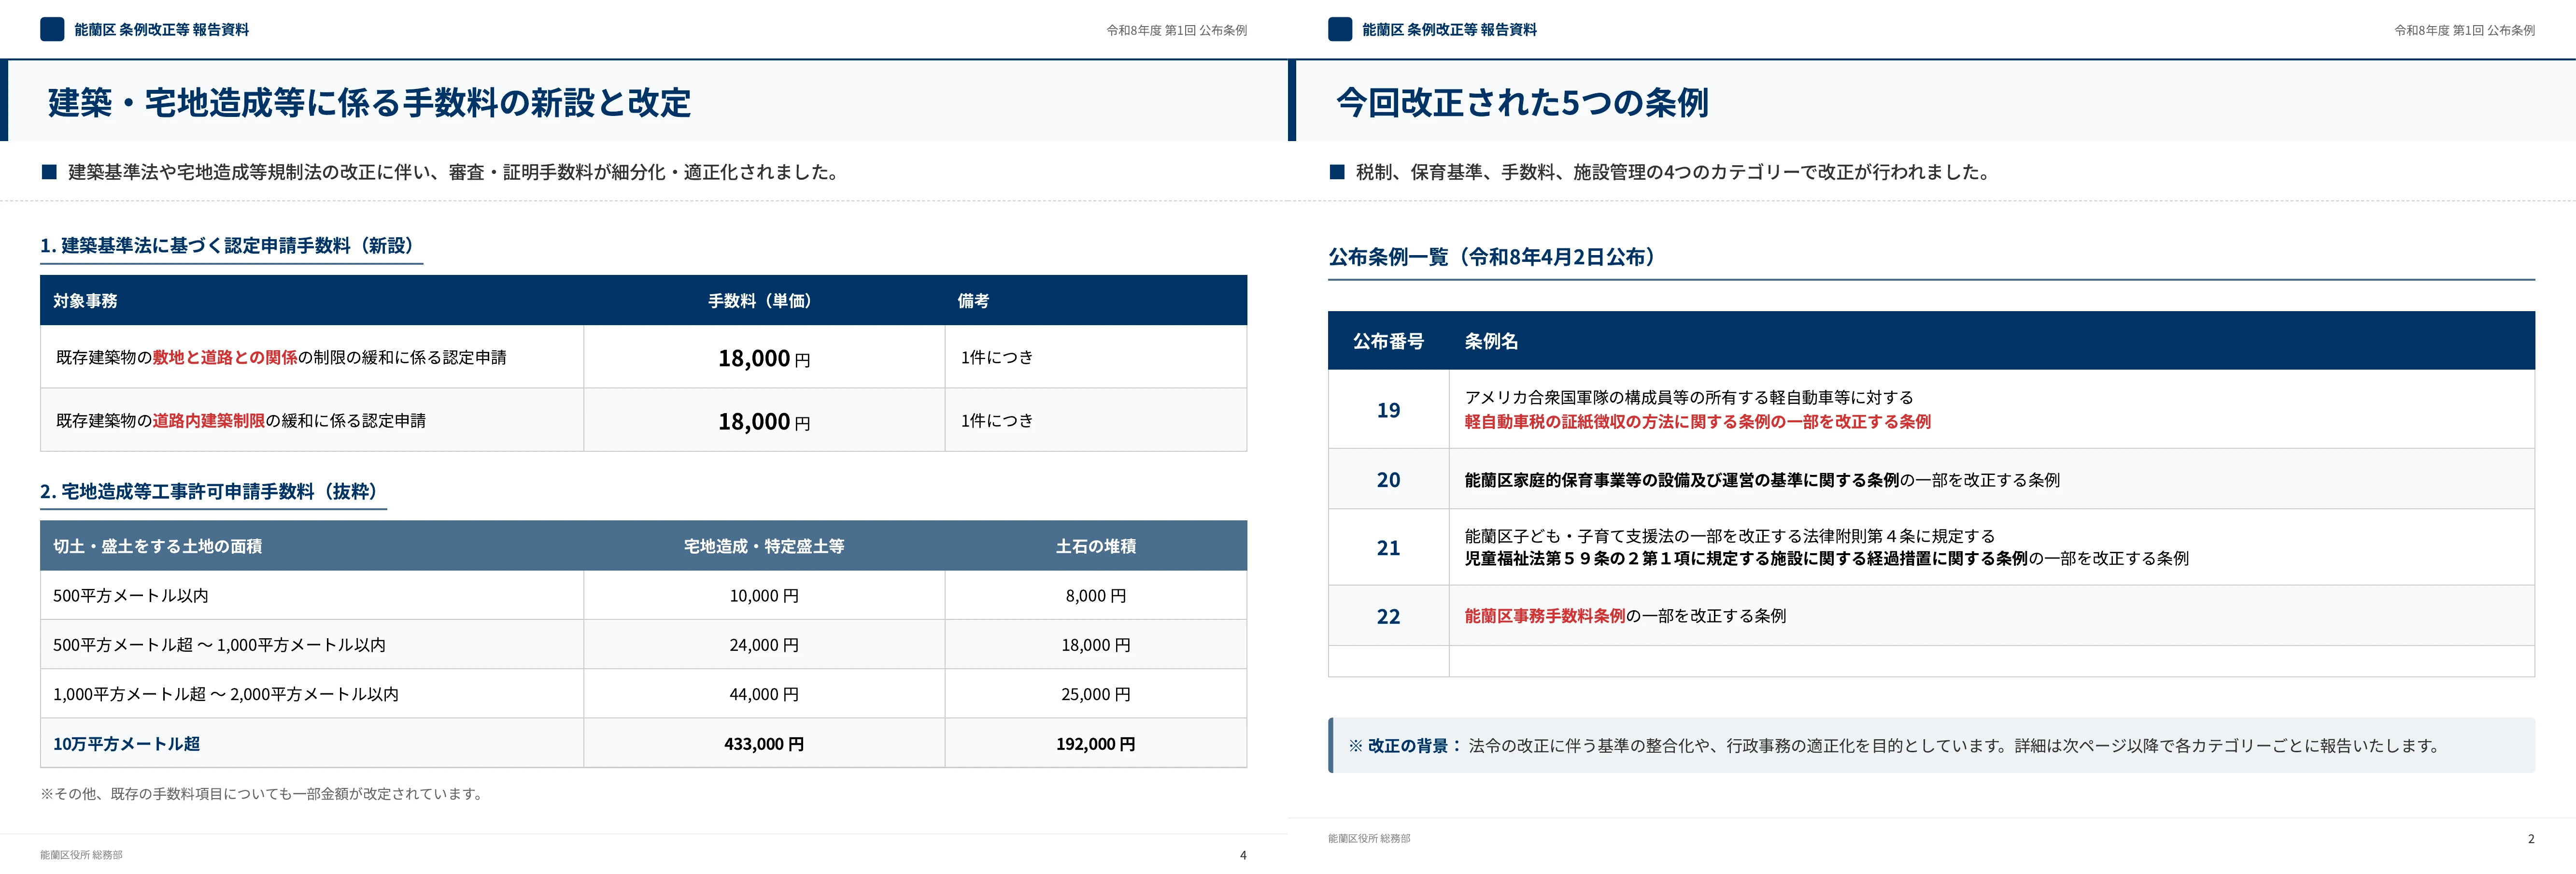Click the 10,000 円 cell

click(764, 595)
